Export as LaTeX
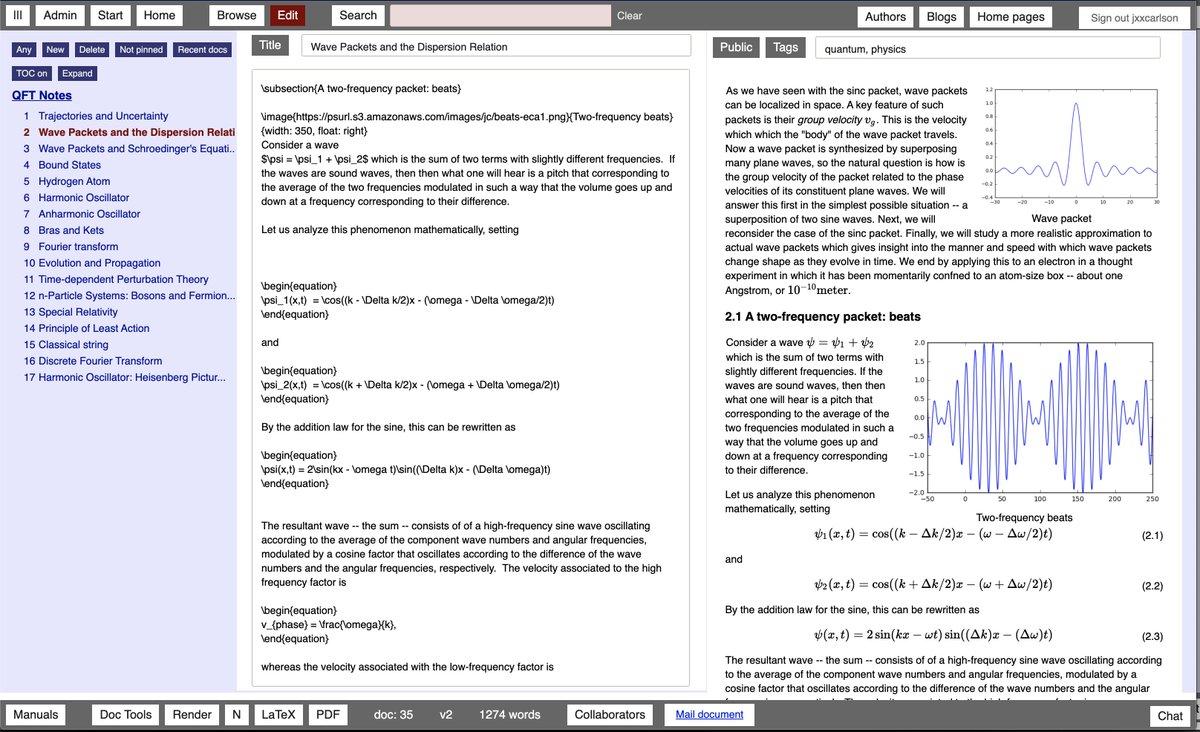 click(x=279, y=715)
